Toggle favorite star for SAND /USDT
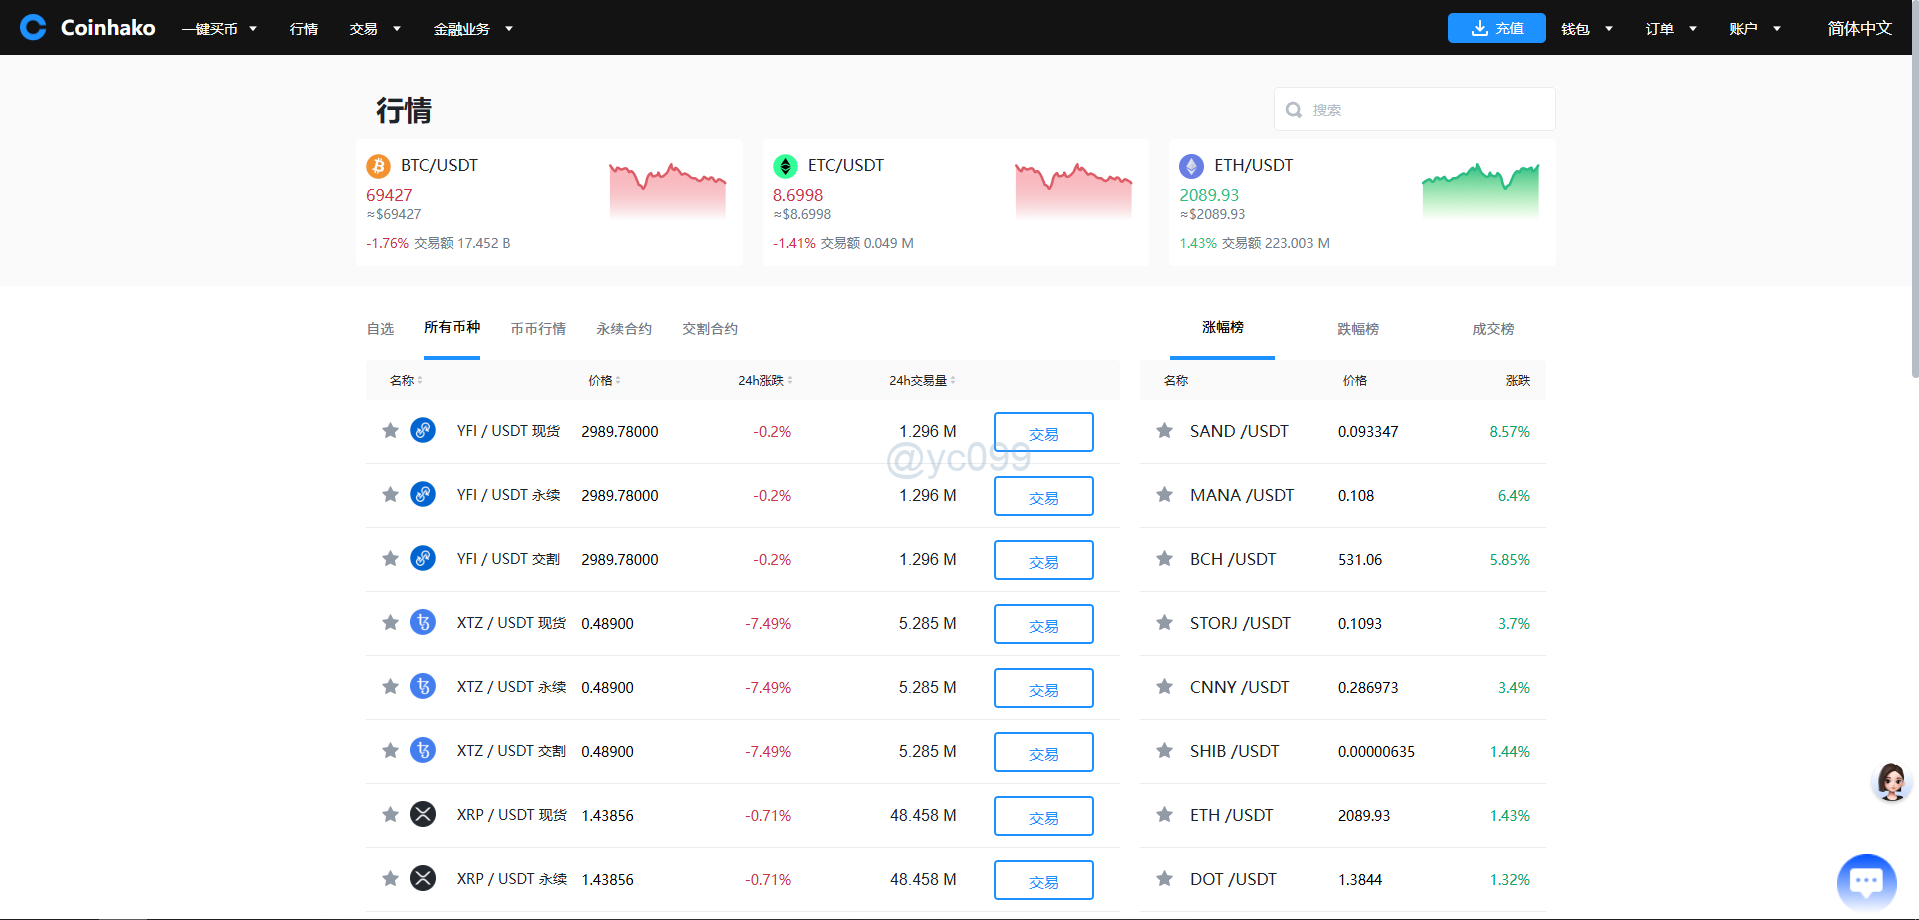 (1164, 431)
